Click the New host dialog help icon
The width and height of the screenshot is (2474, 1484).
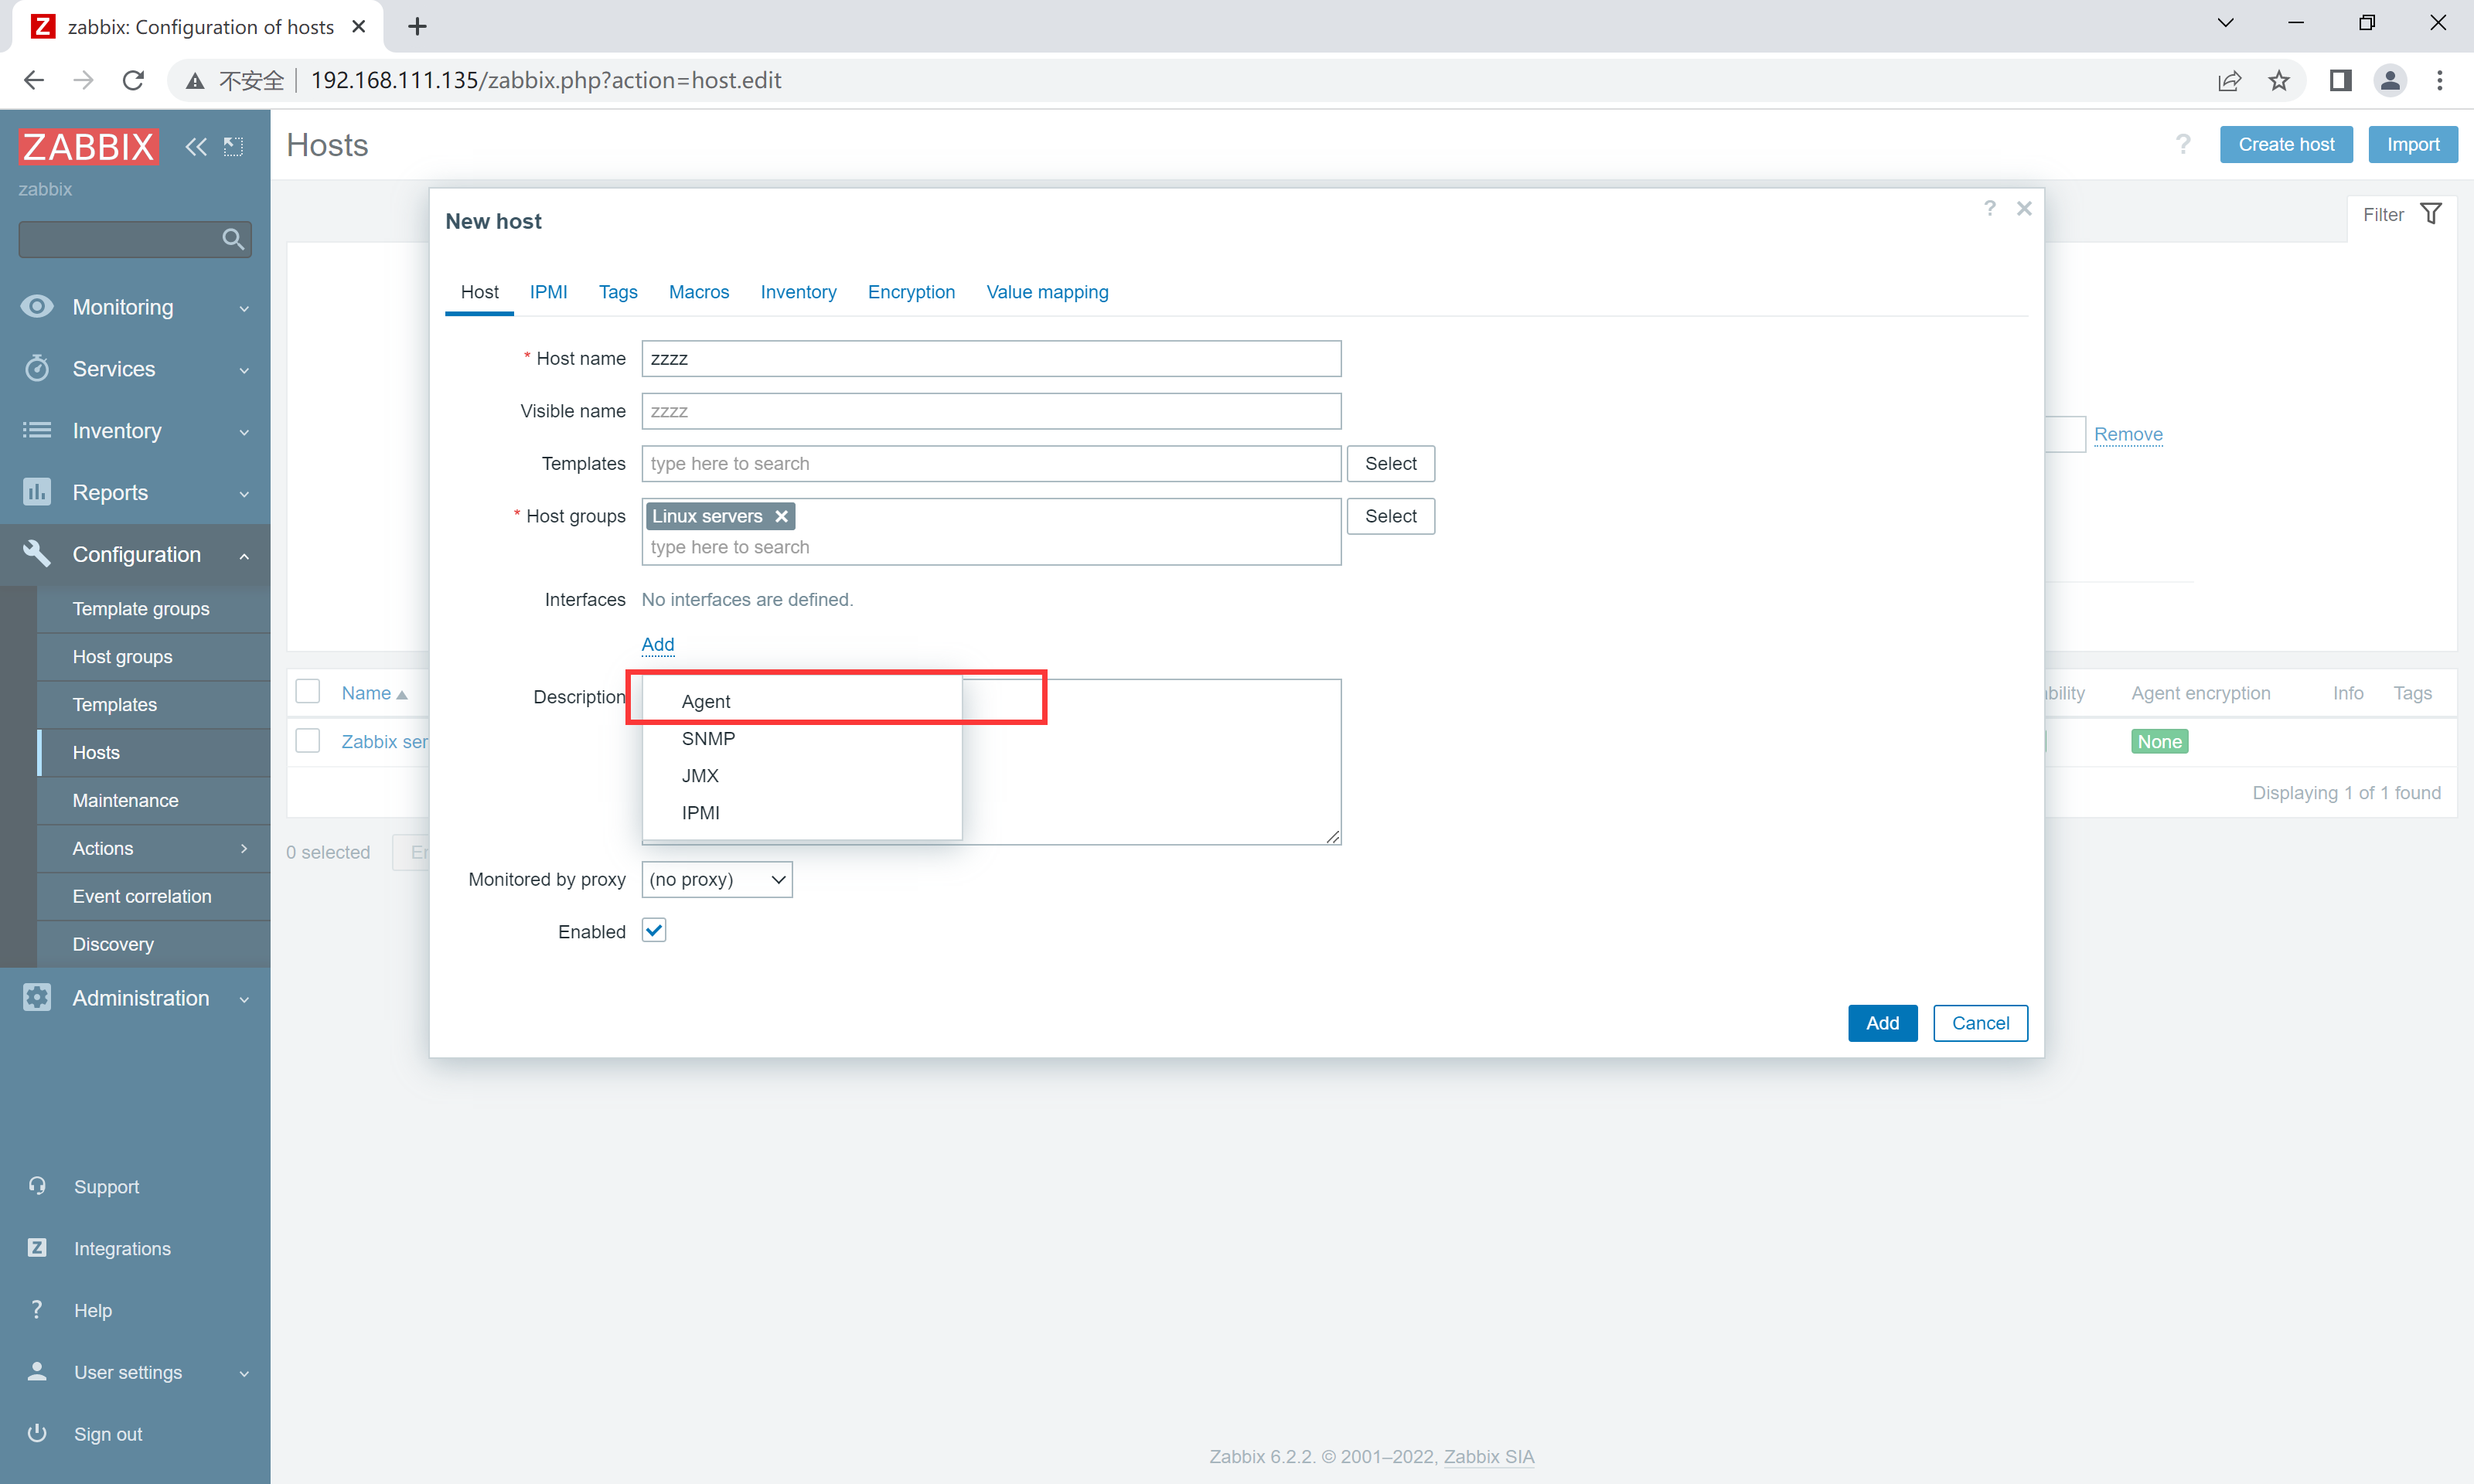pyautogui.click(x=1990, y=208)
